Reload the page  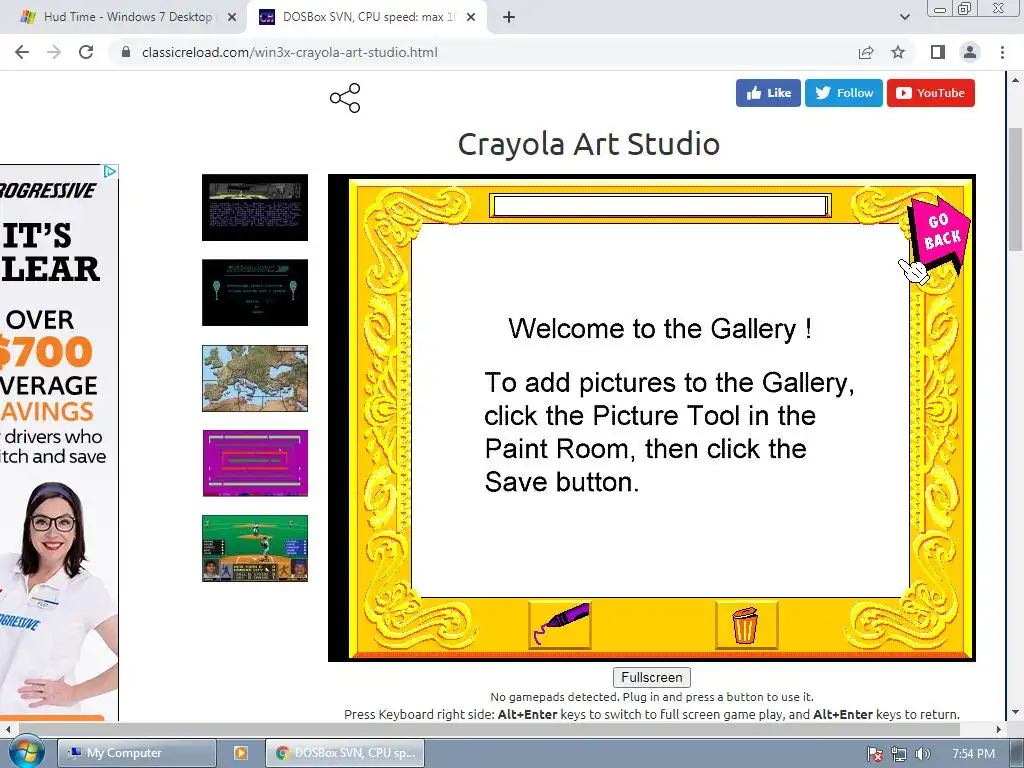coord(86,52)
